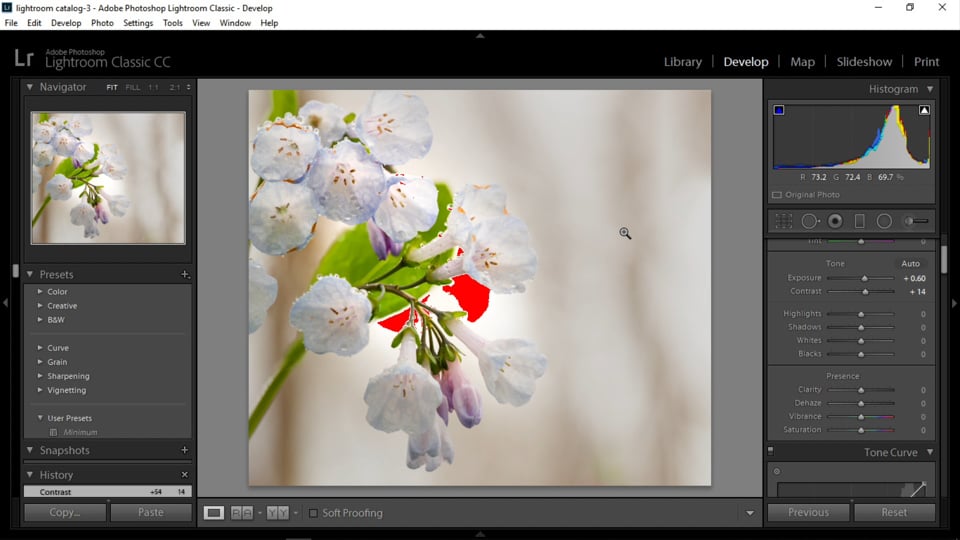Open the Photo menu

click(102, 23)
